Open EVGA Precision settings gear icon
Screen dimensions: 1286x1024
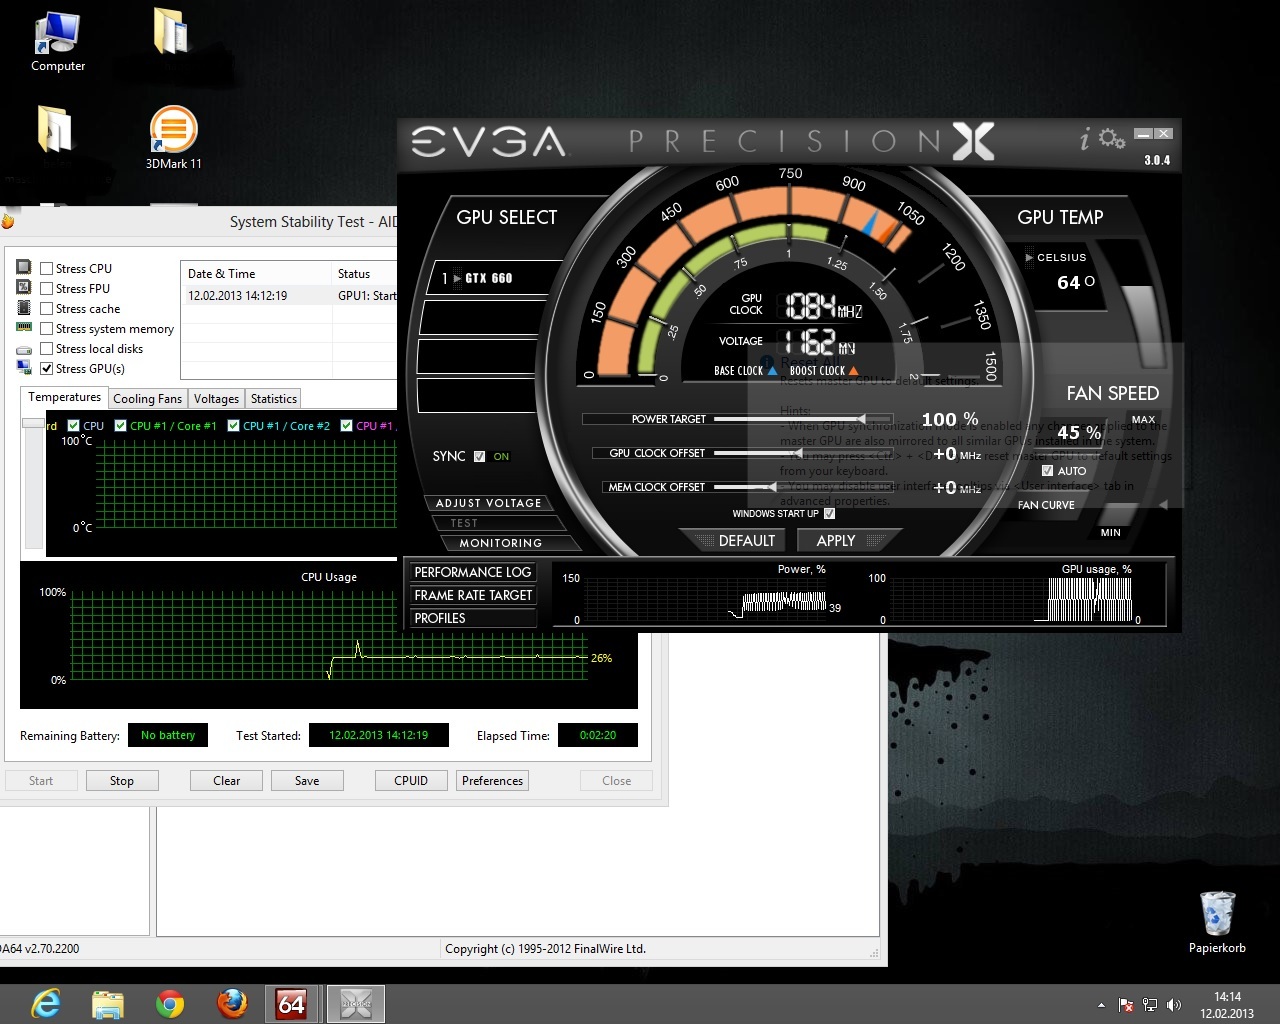click(x=1112, y=138)
